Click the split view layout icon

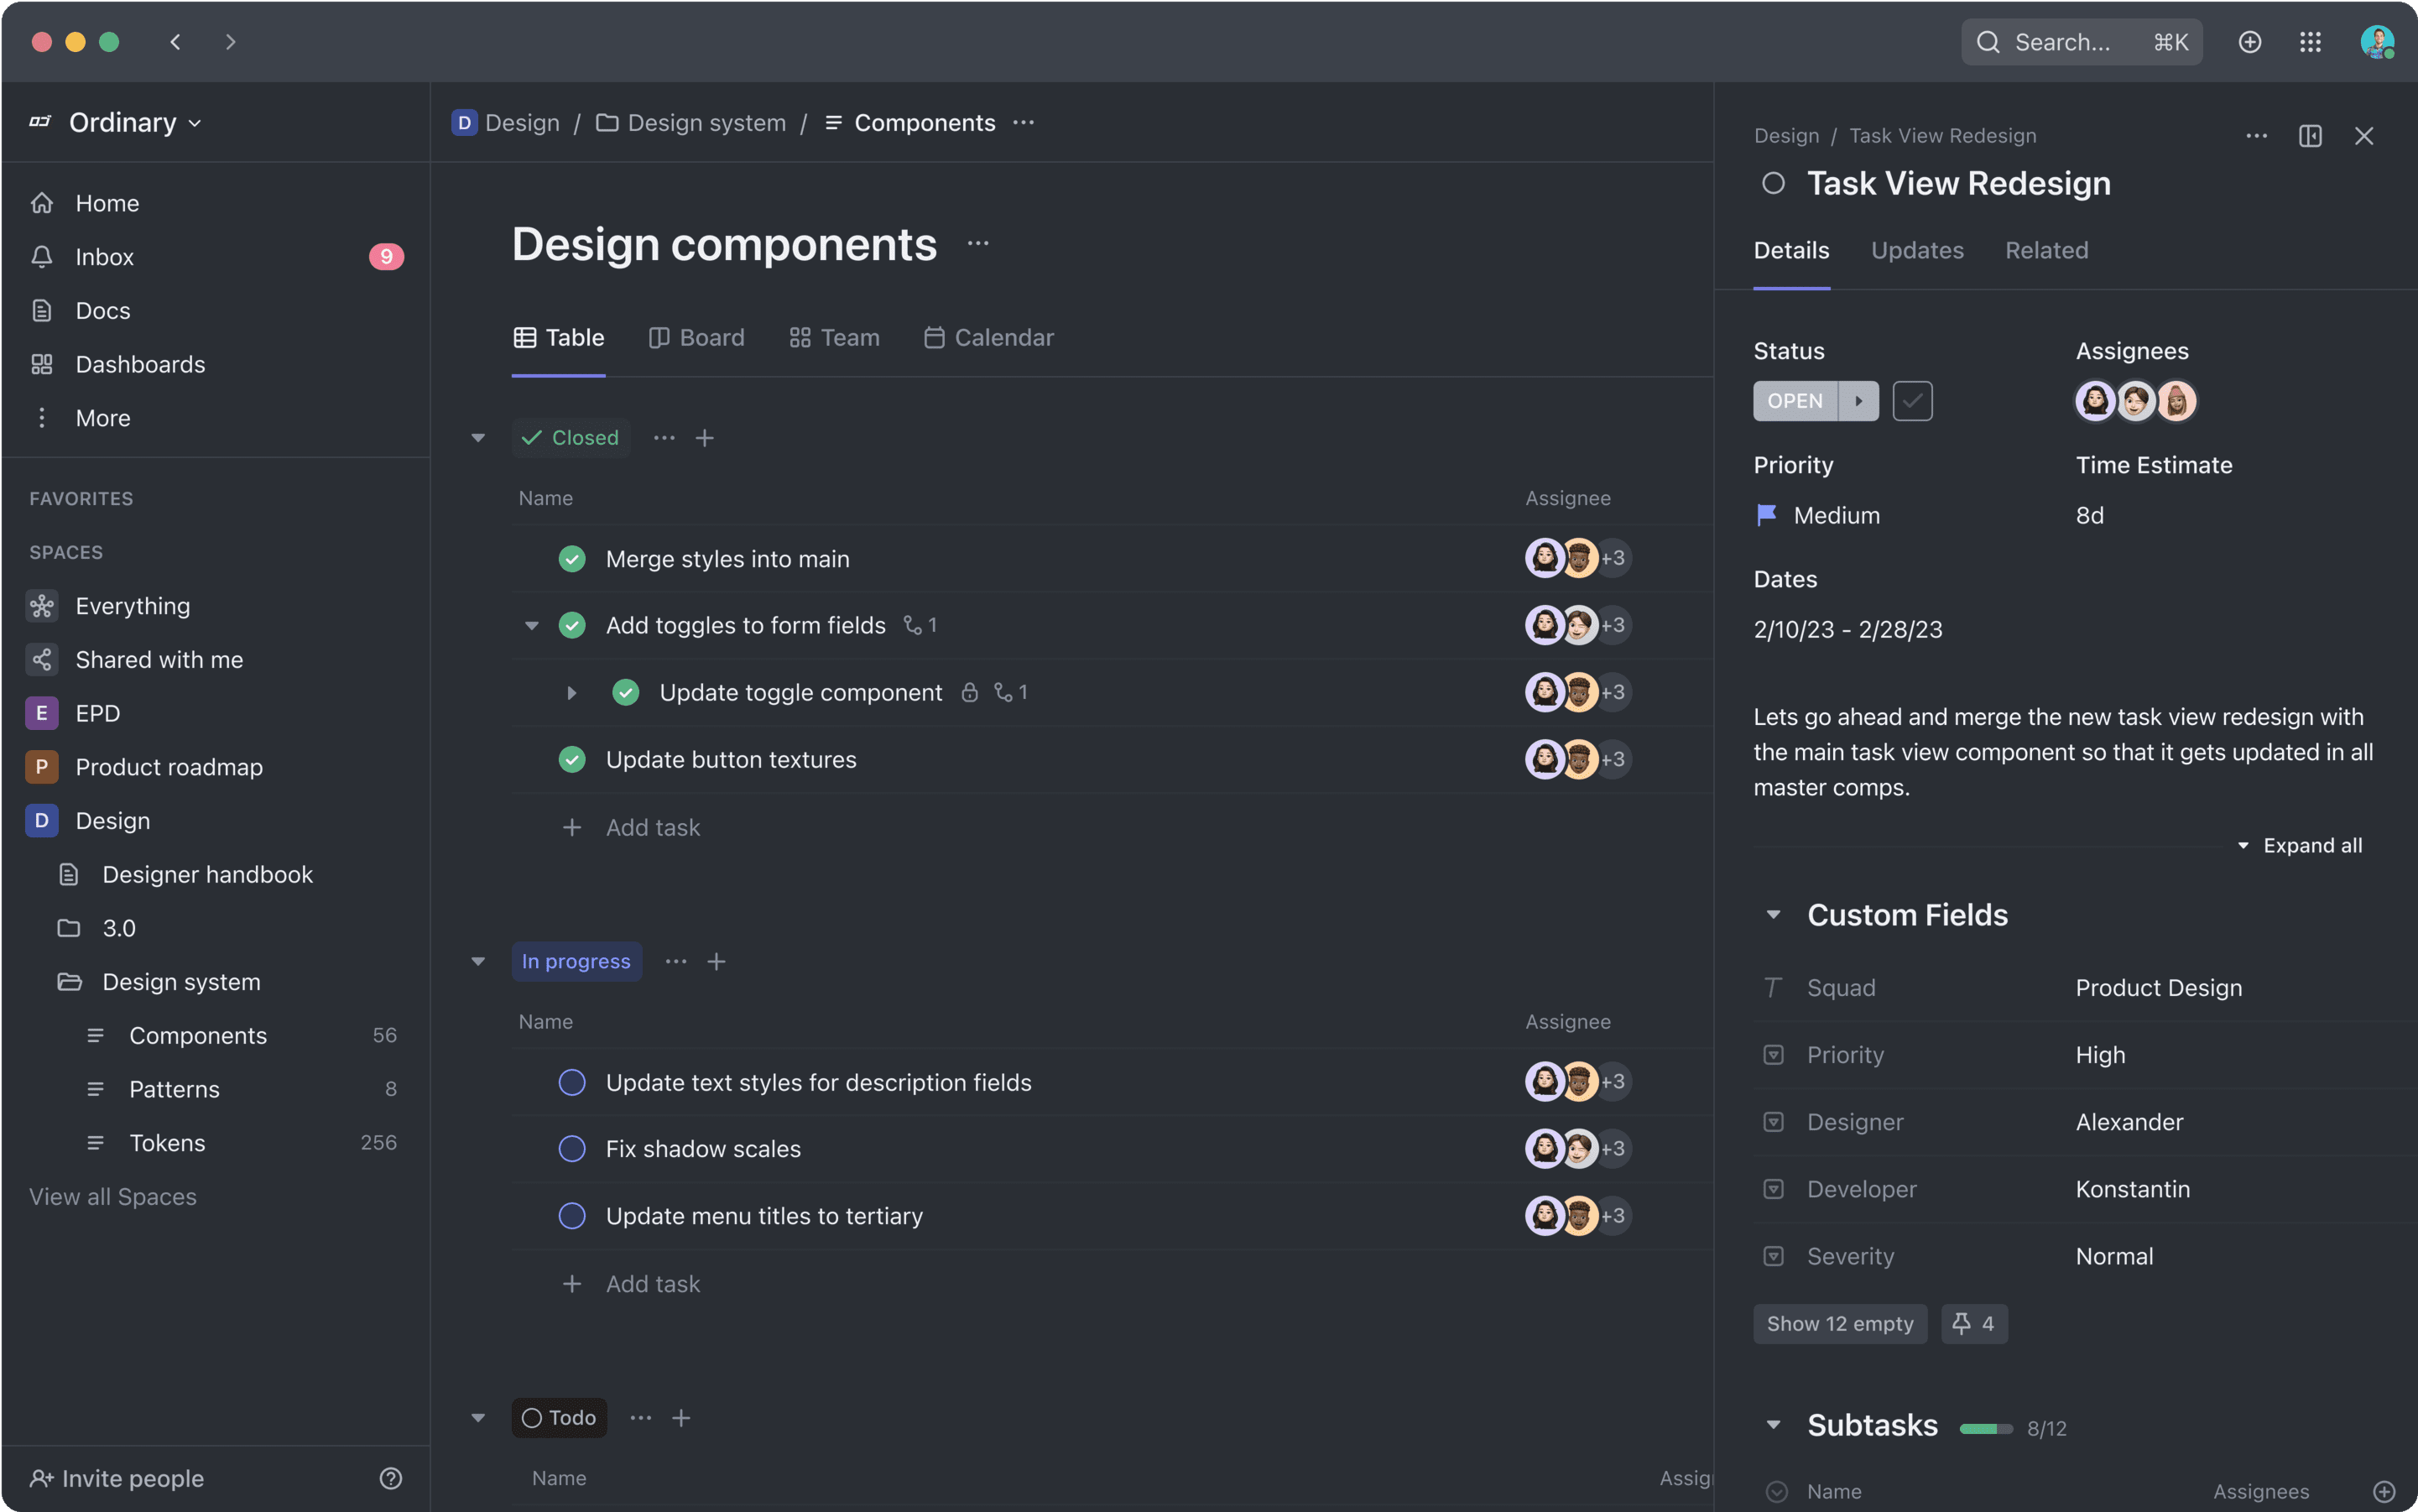point(2308,136)
